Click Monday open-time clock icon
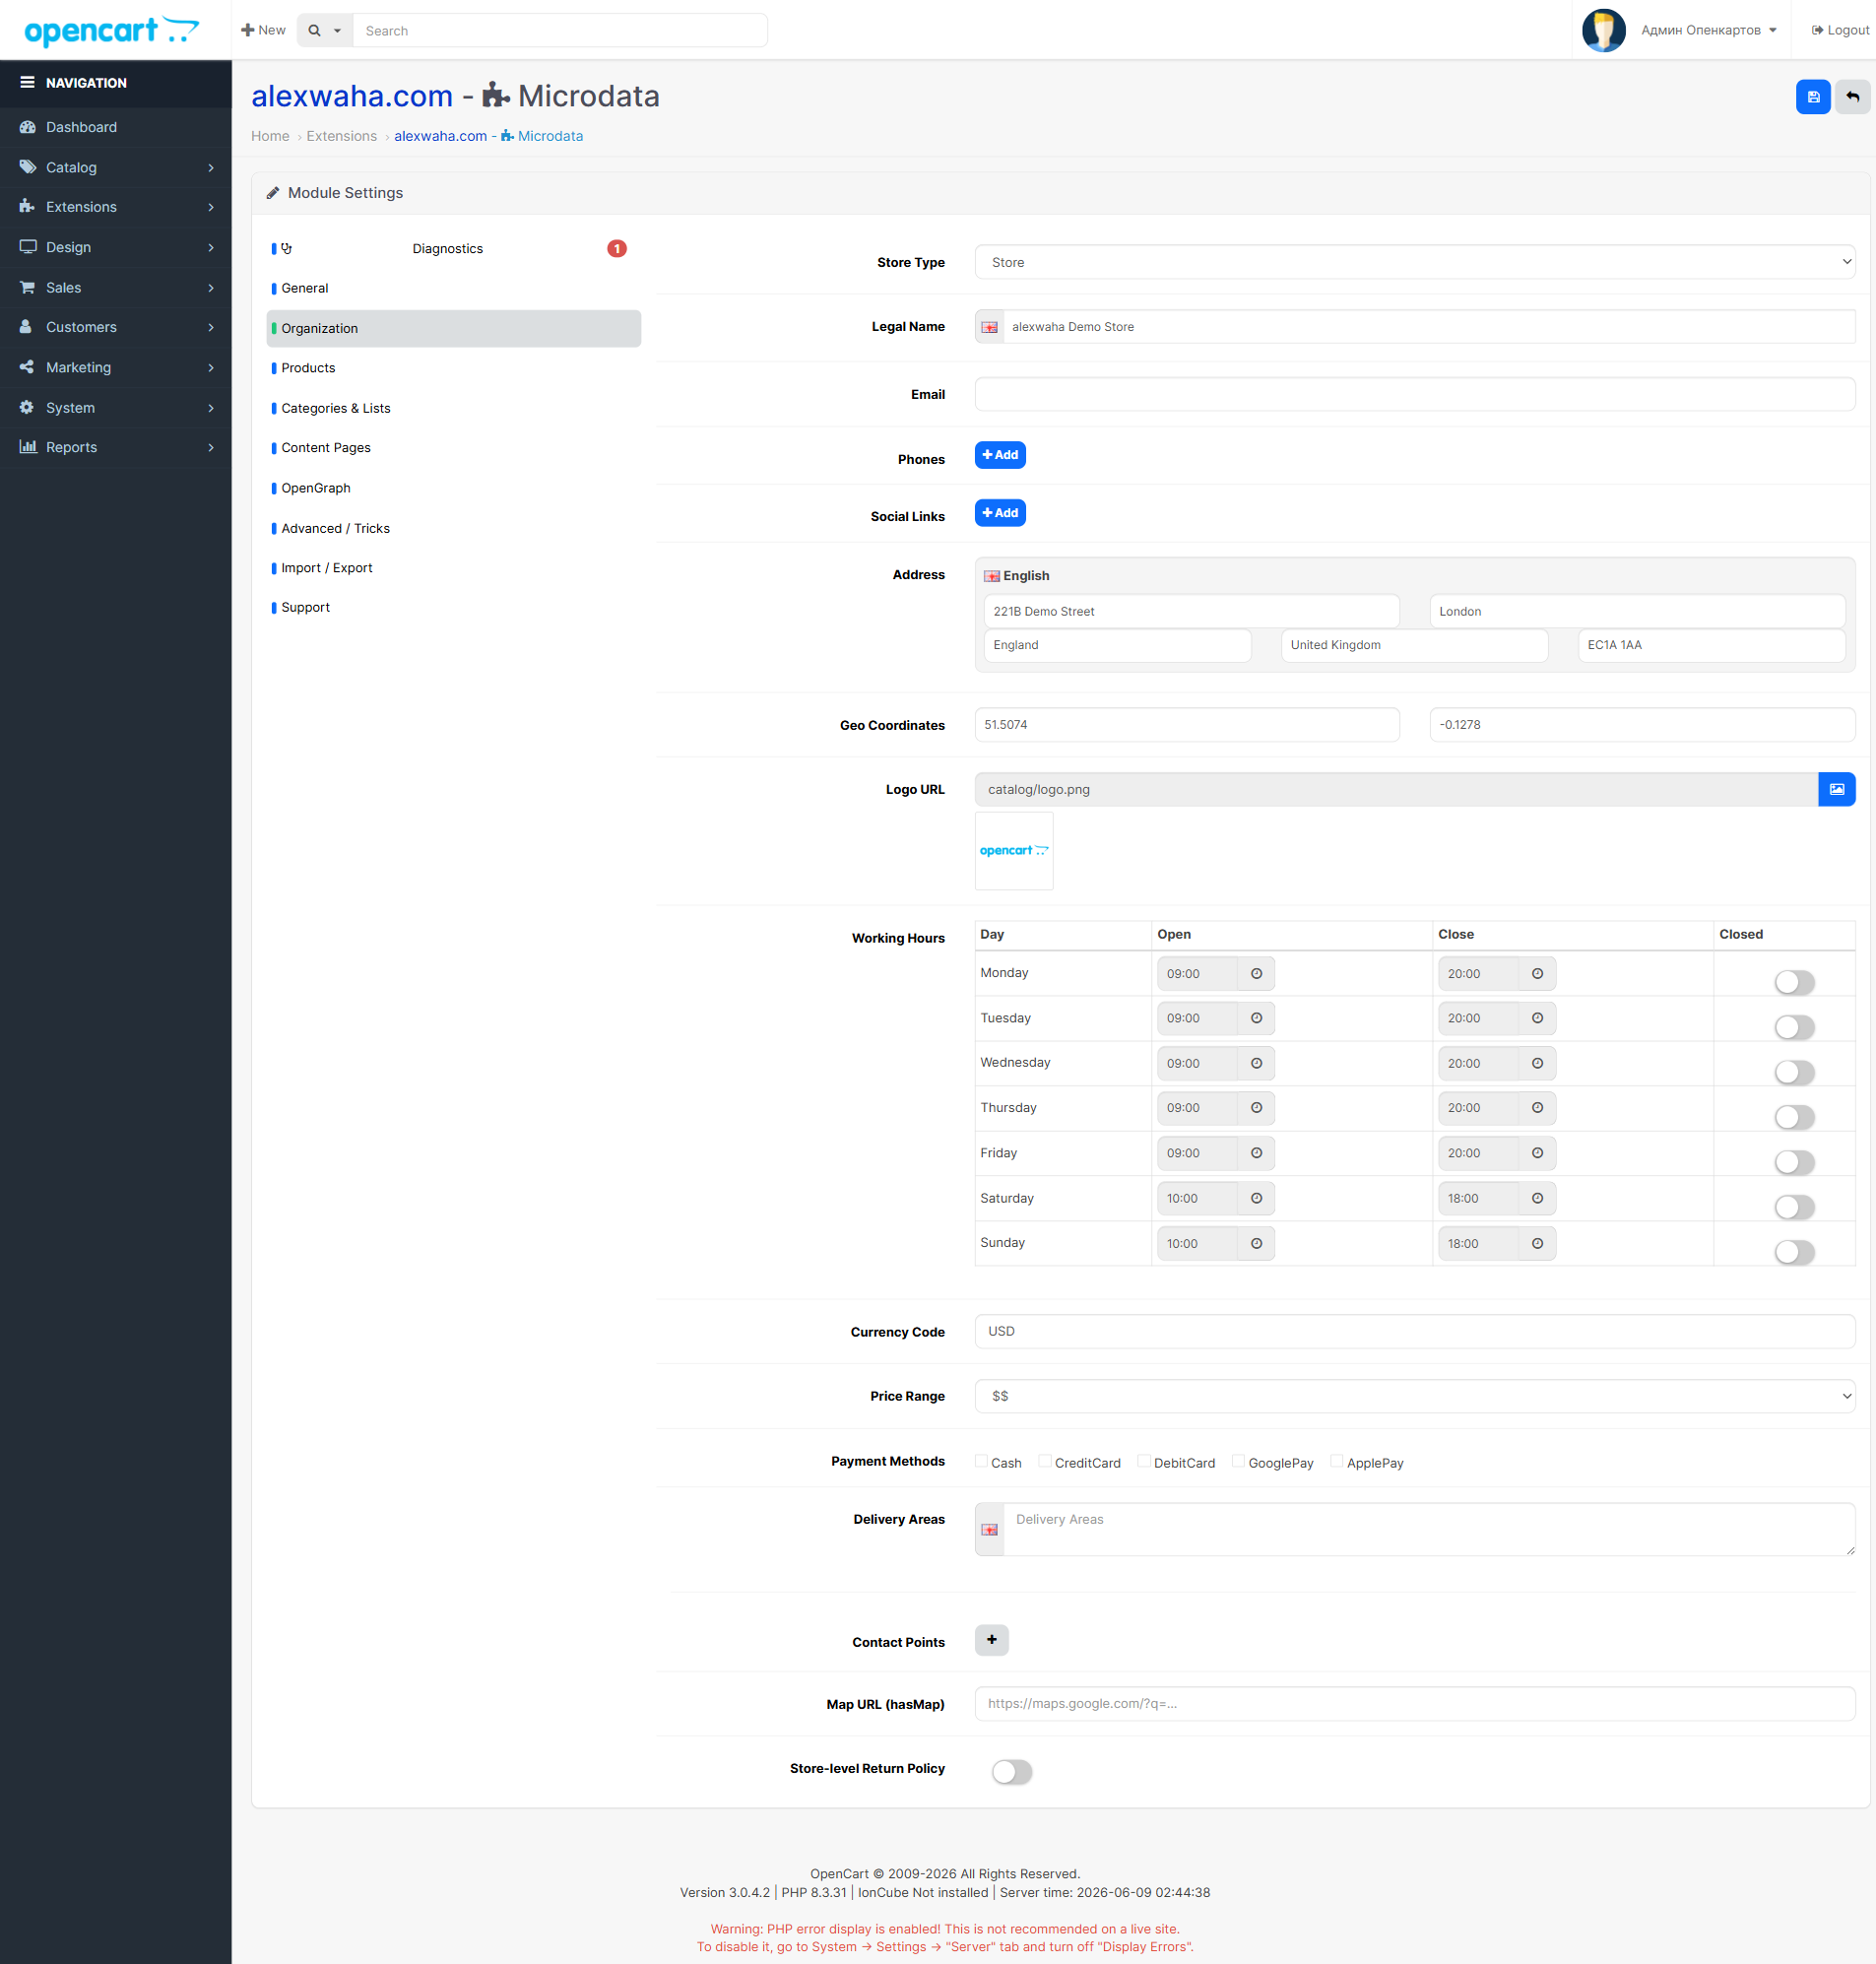Image resolution: width=1876 pixels, height=1964 pixels. pyautogui.click(x=1256, y=973)
